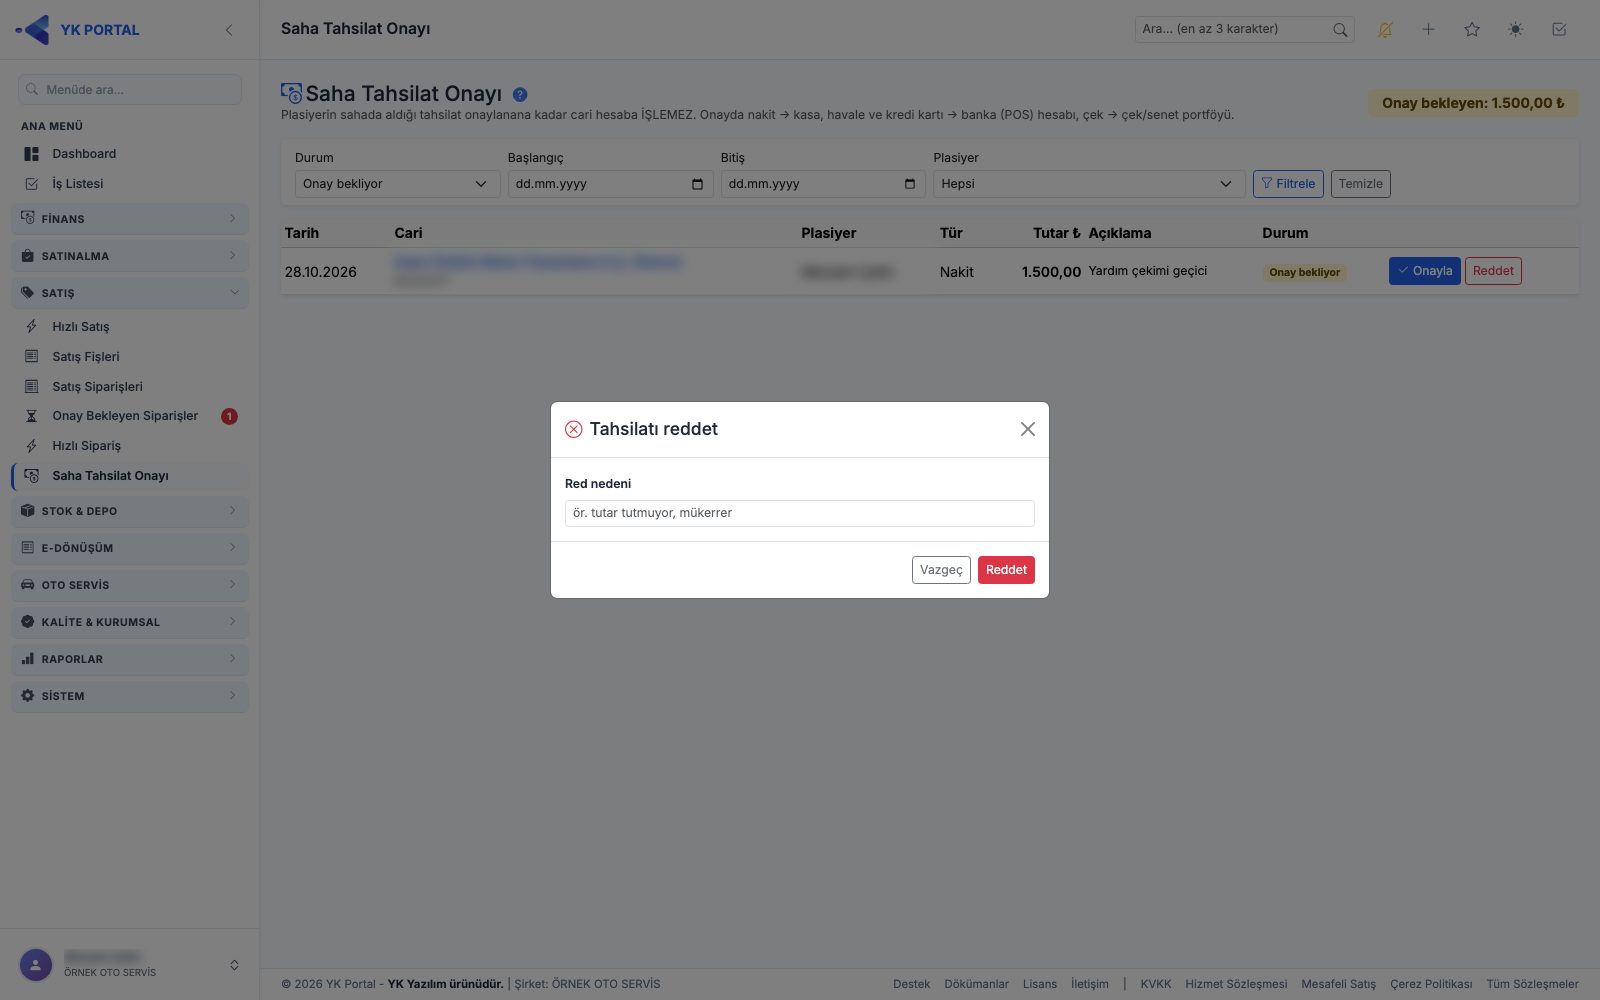
Task: Expand SİSTEM section
Action: [130, 696]
